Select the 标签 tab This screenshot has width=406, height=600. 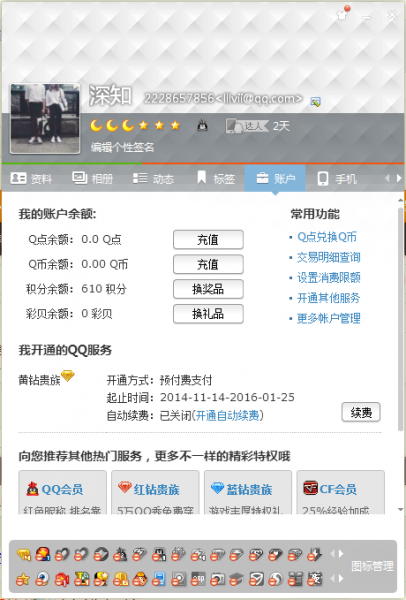(216, 178)
